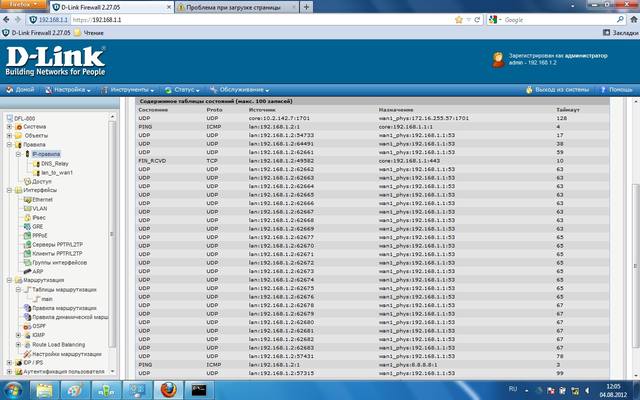640x400 pixels.
Task: Click tree panel scroll-down arrow
Action: [x=112, y=372]
